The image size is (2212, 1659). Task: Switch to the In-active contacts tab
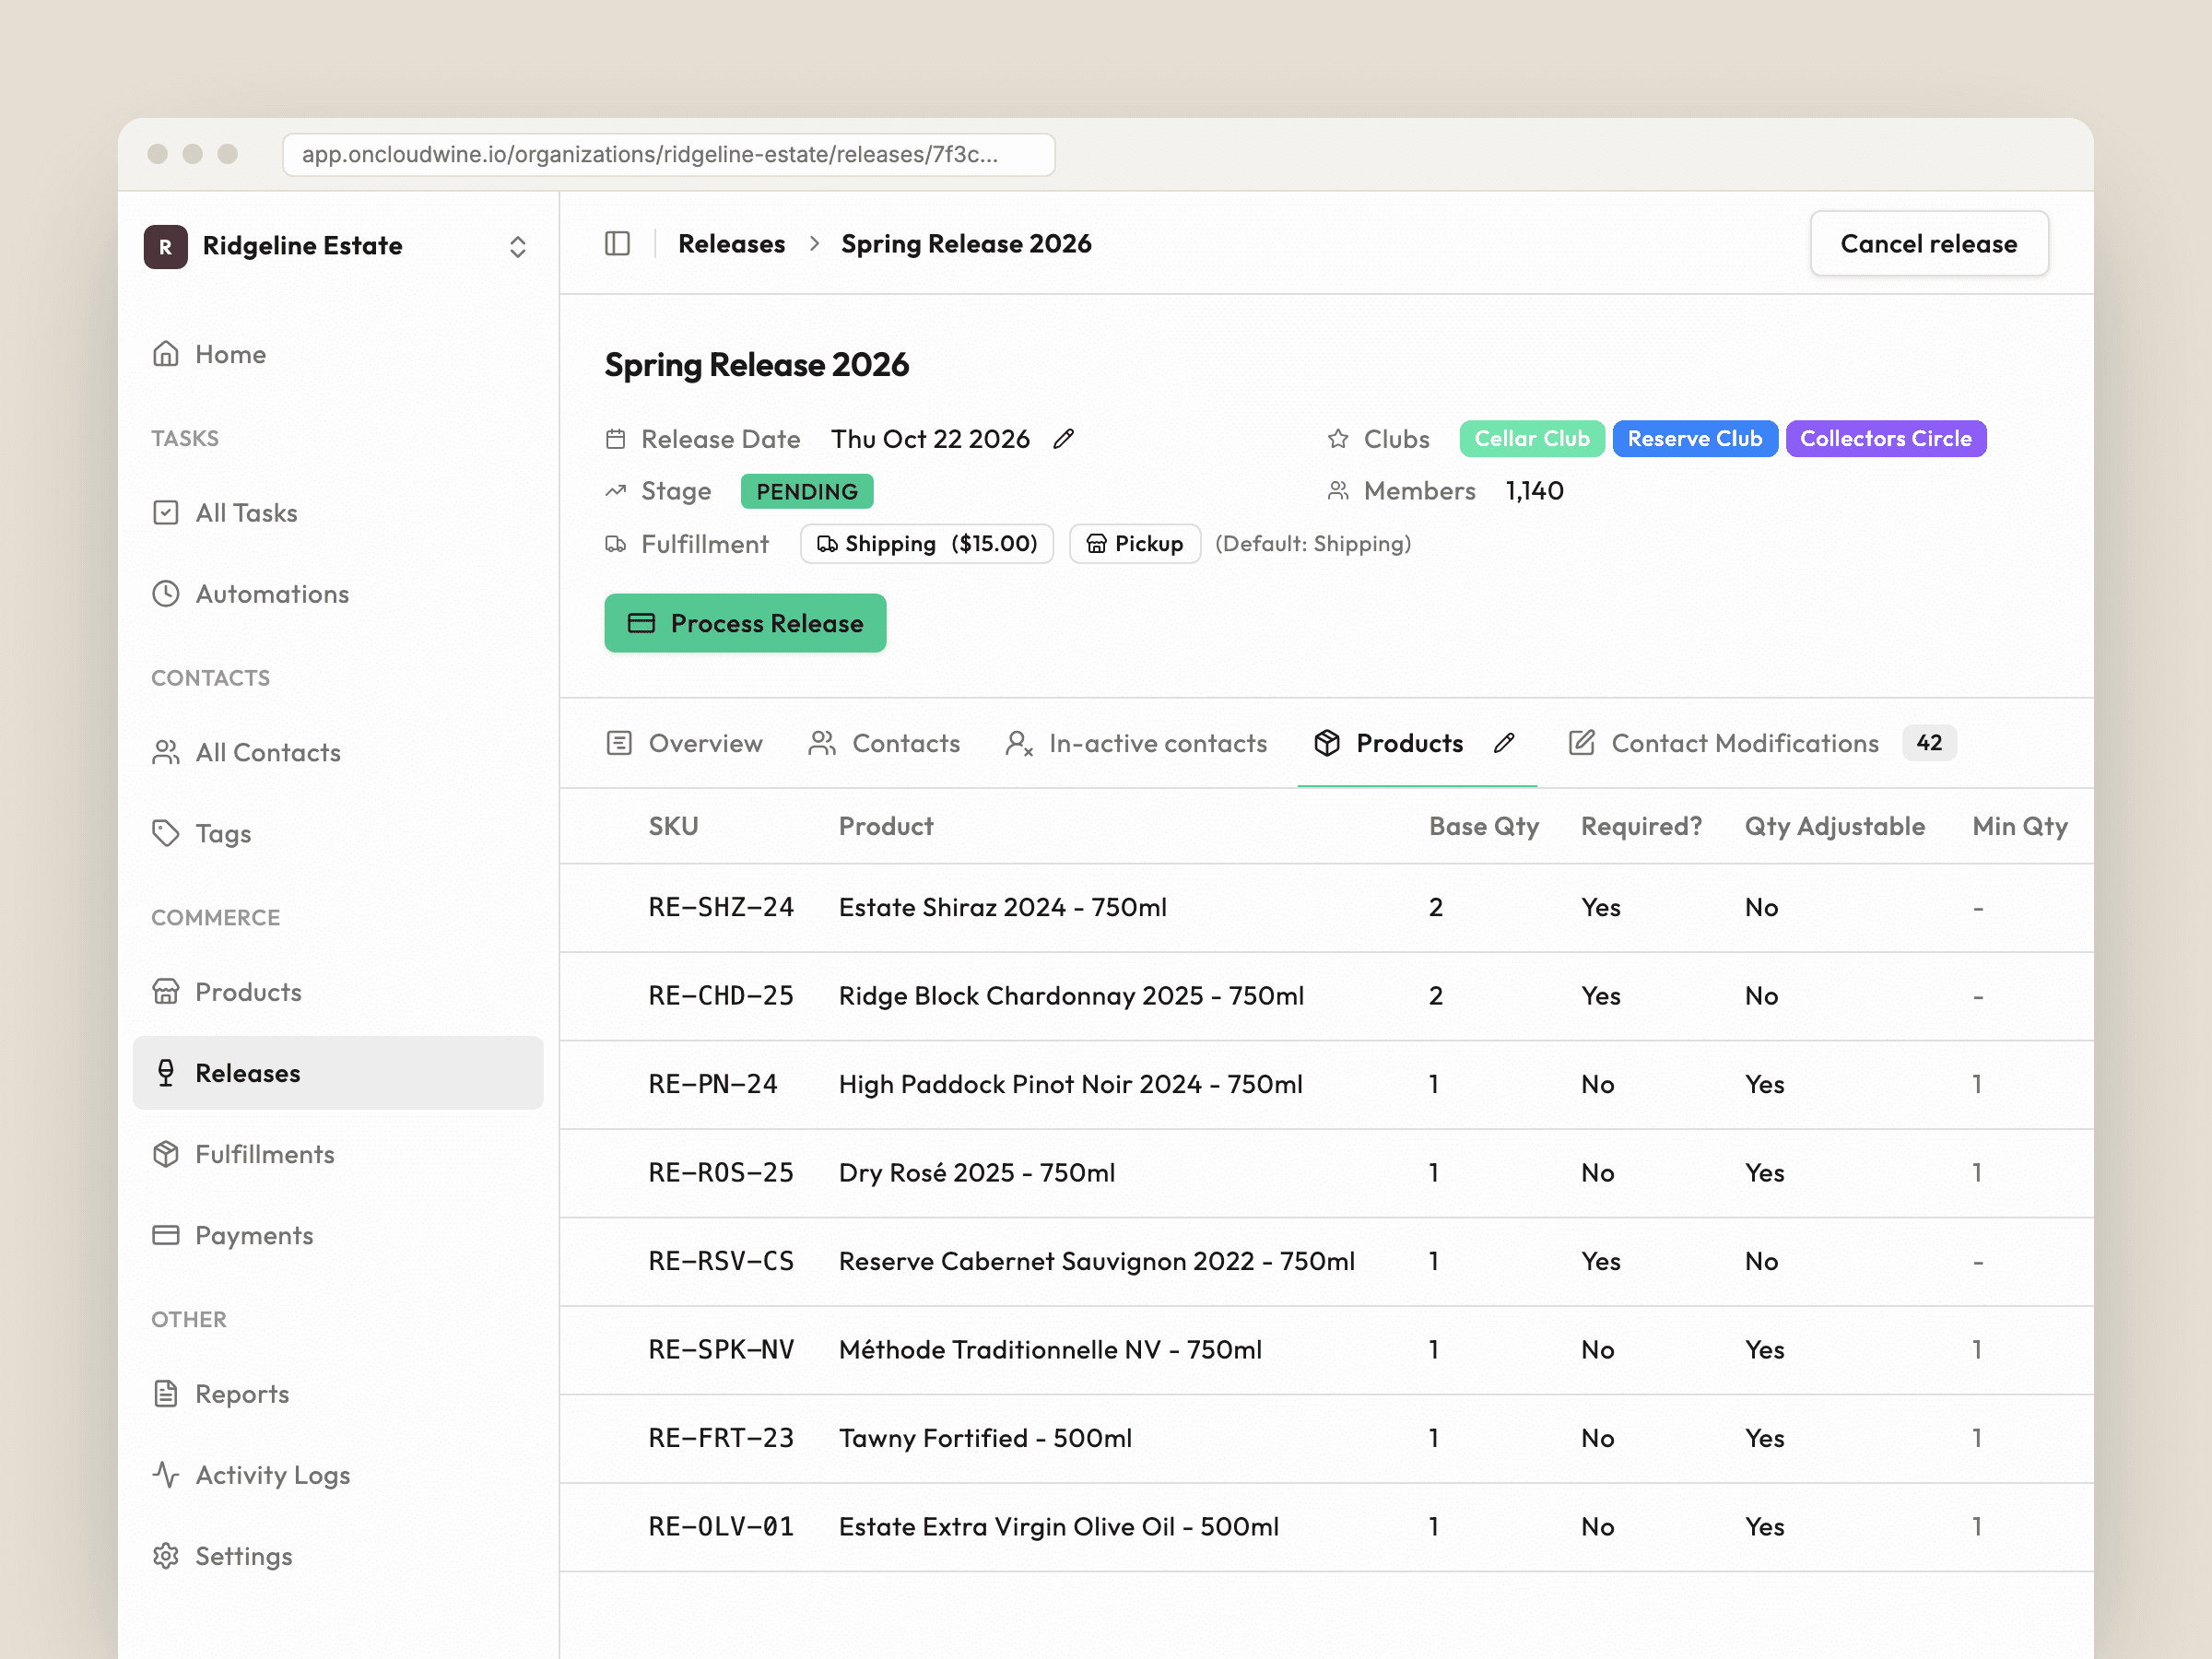point(1136,743)
